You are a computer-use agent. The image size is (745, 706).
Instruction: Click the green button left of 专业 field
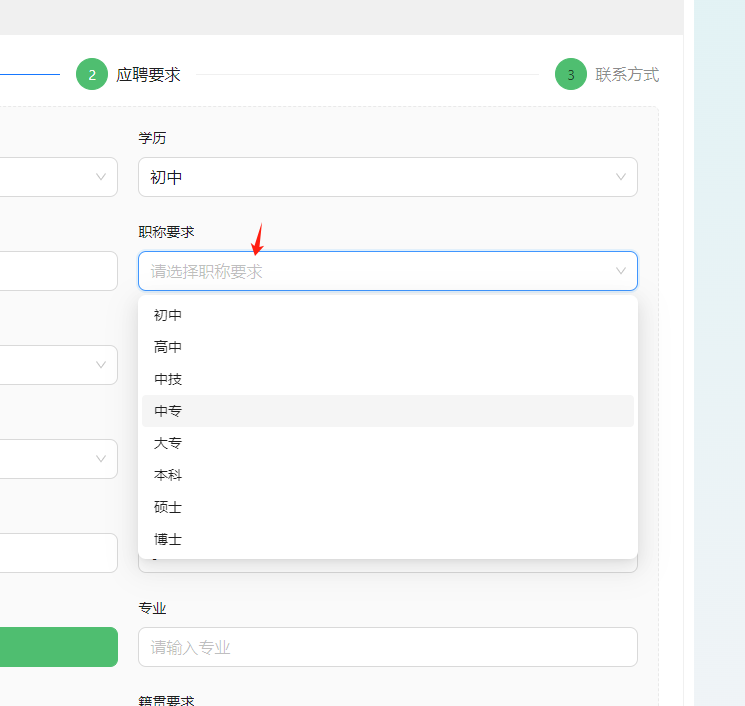(x=58, y=647)
